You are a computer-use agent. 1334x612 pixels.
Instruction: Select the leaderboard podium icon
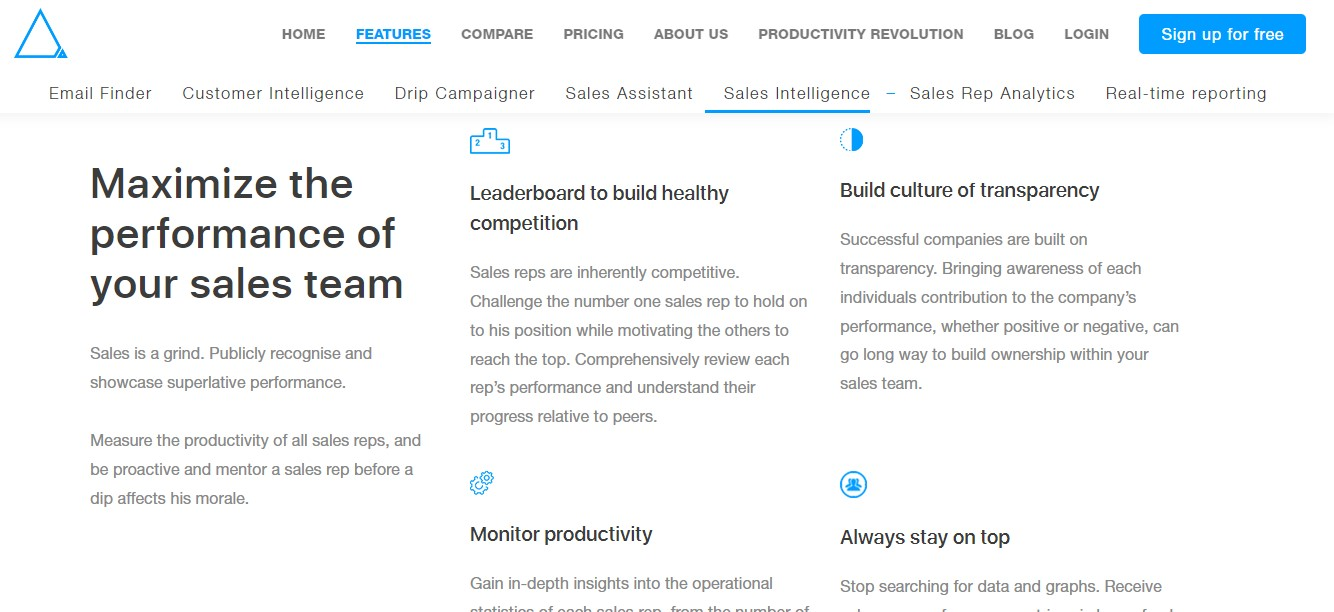[x=489, y=140]
